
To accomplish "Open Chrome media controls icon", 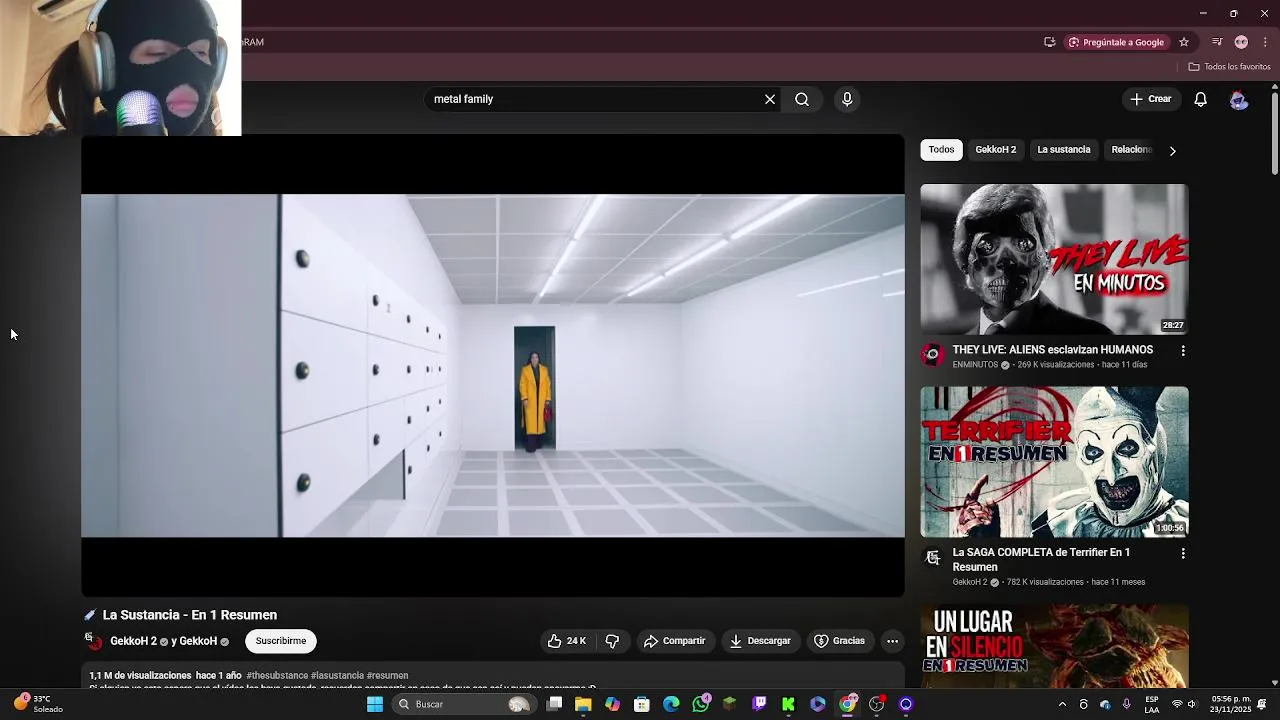I will (1217, 42).
